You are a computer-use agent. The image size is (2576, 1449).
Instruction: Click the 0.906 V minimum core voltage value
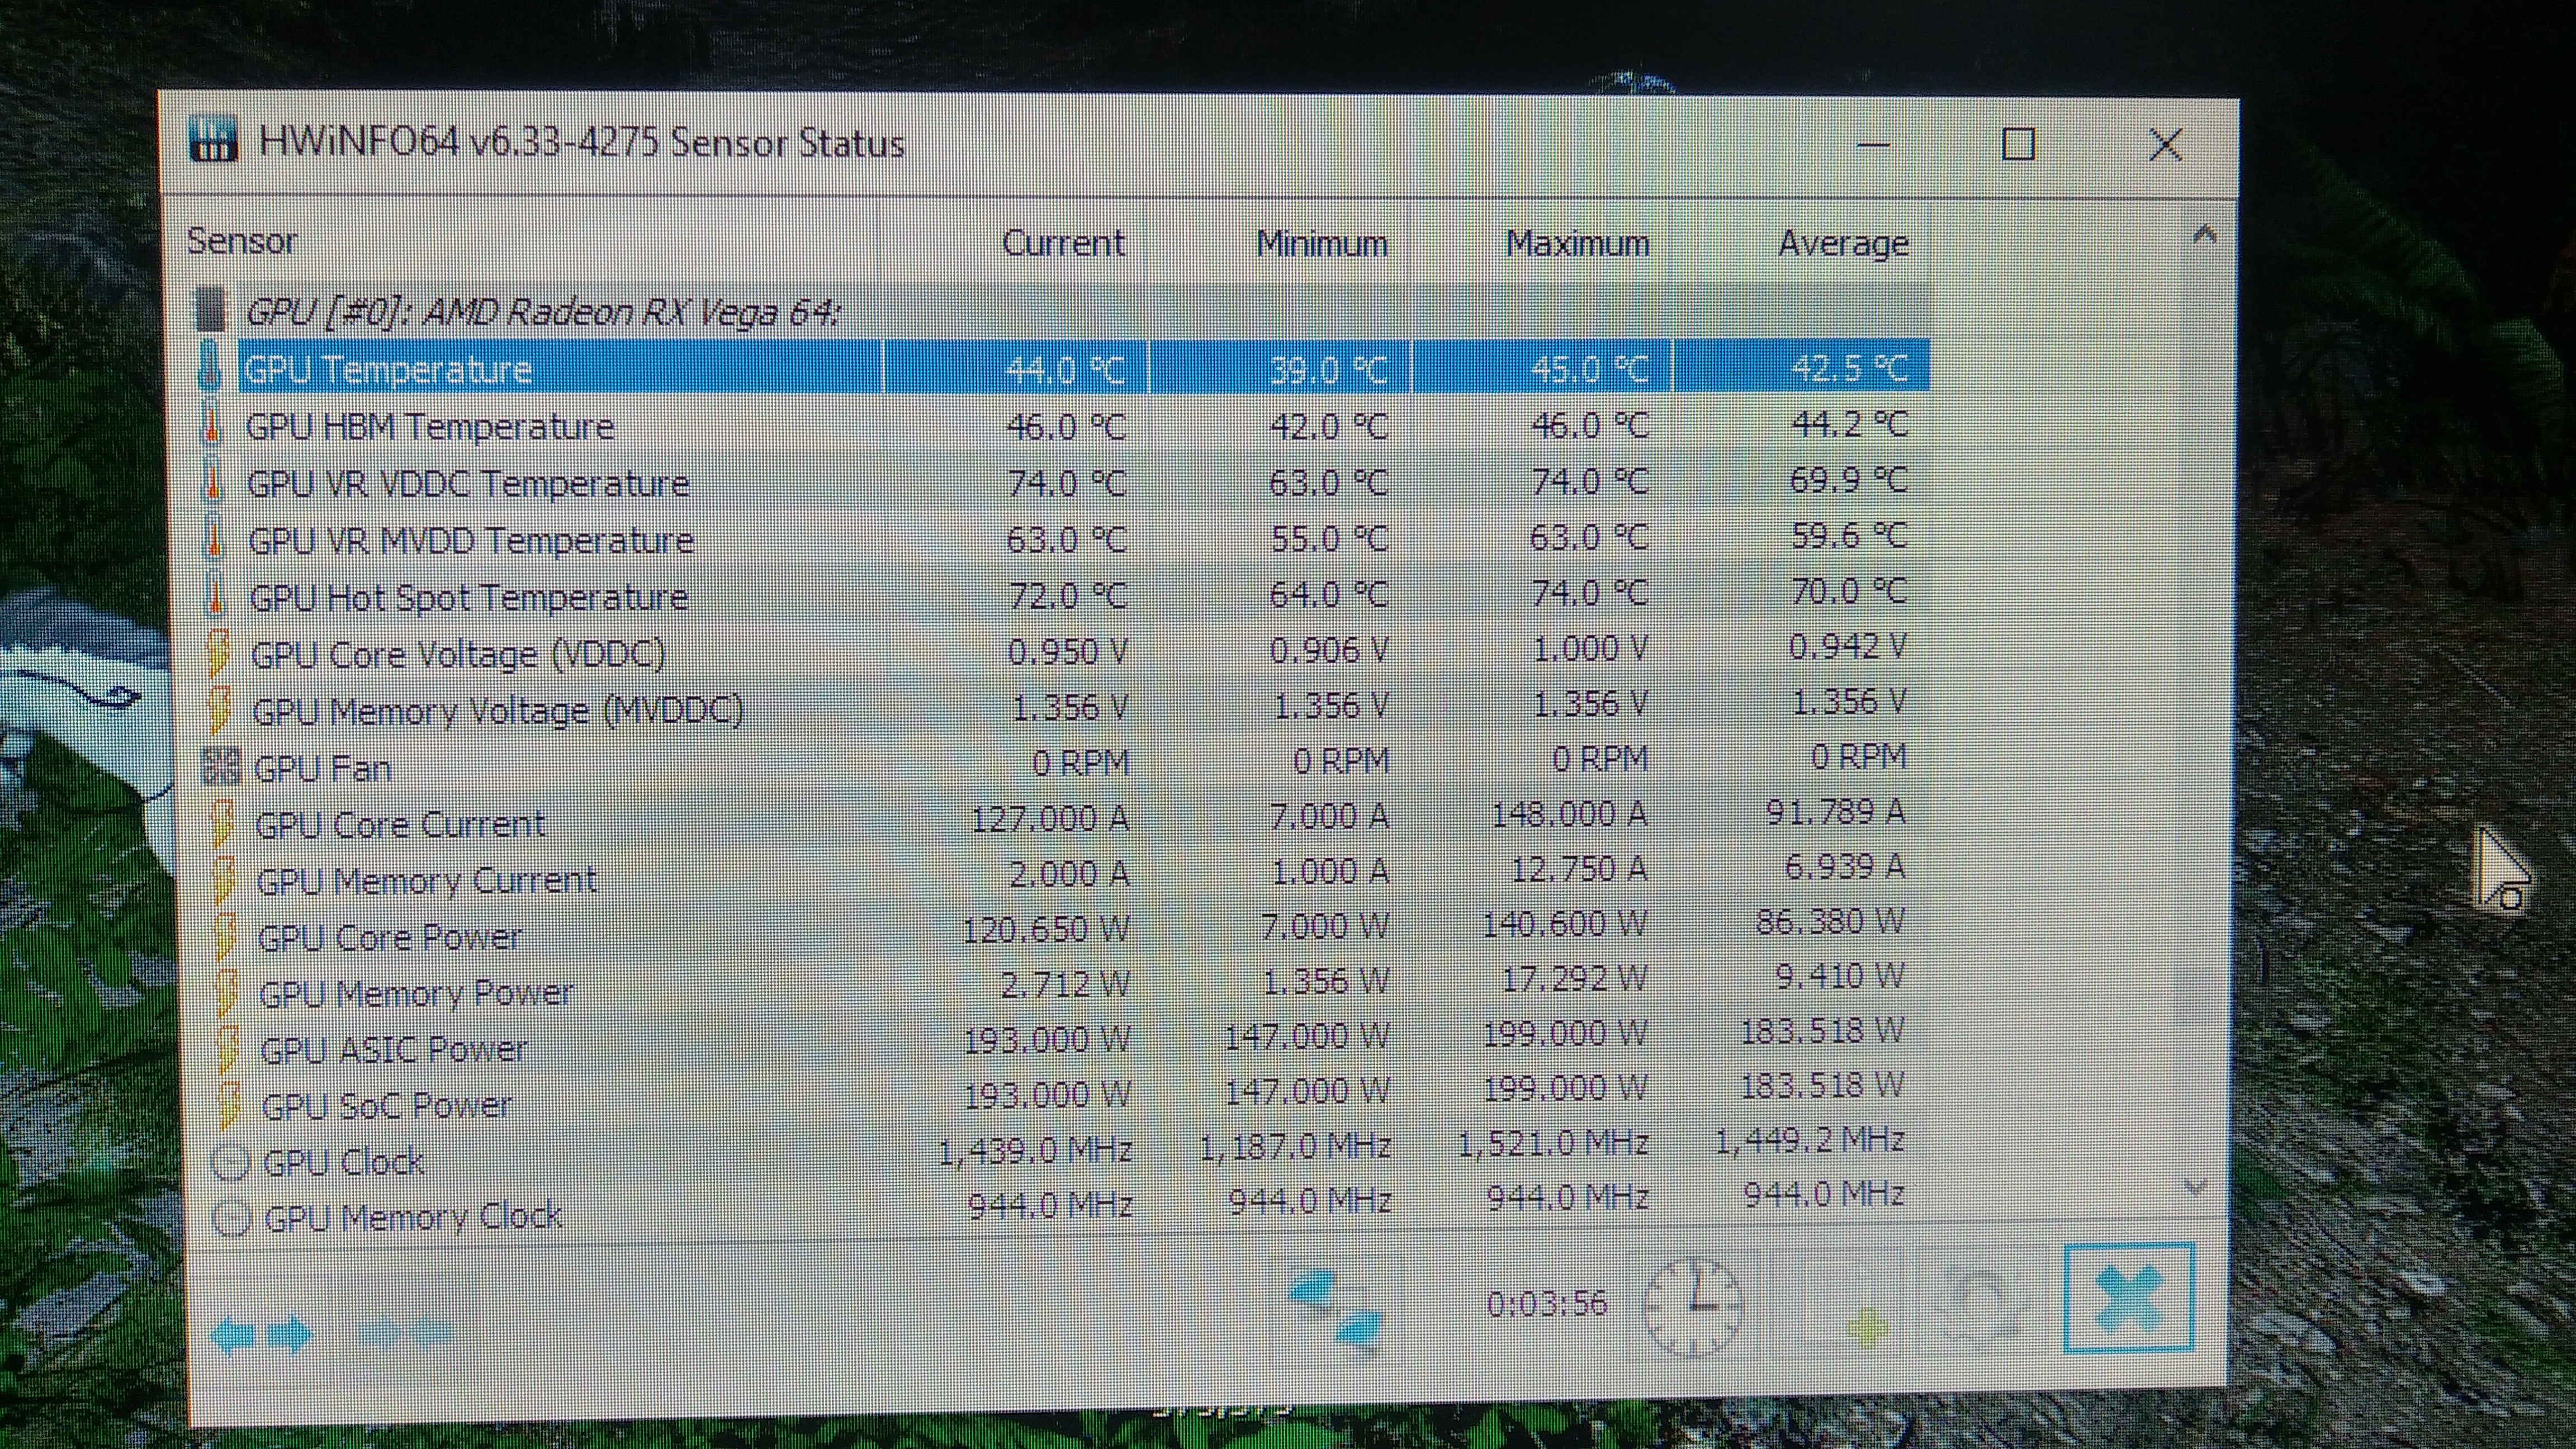[1329, 650]
